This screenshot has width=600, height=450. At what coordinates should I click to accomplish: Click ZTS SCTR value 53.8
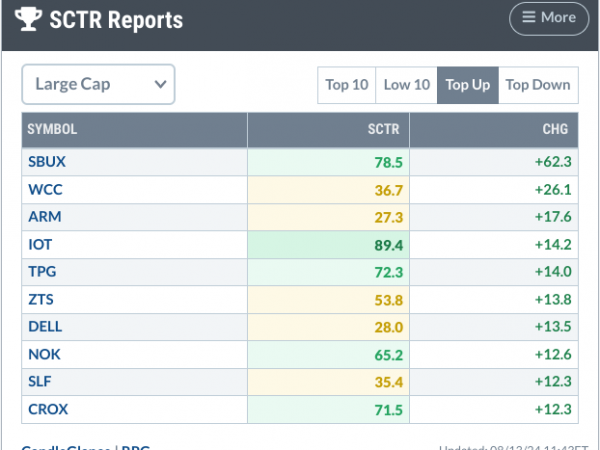pyautogui.click(x=388, y=300)
